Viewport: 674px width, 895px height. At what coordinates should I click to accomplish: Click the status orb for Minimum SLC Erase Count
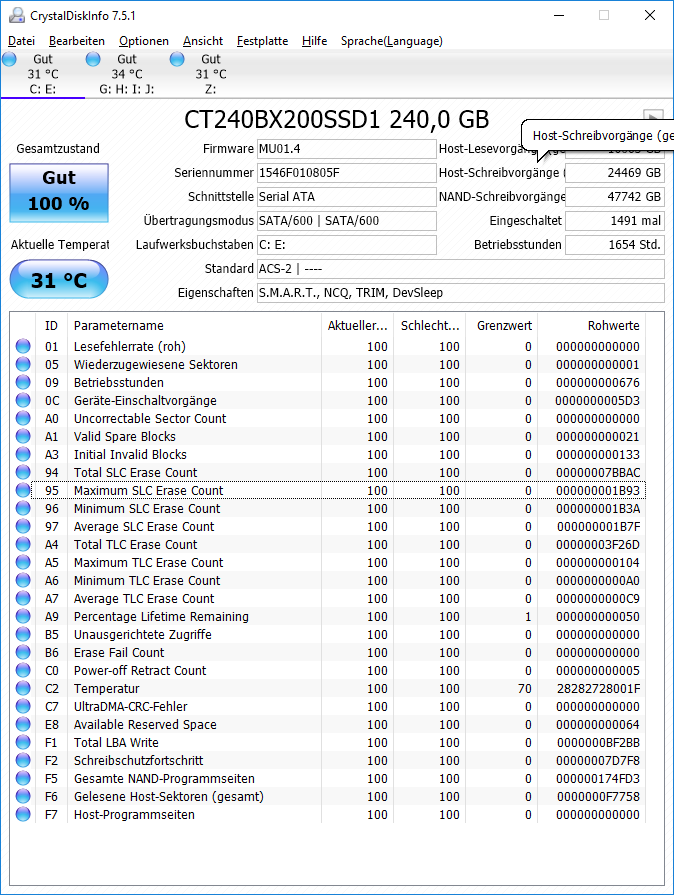click(x=23, y=508)
